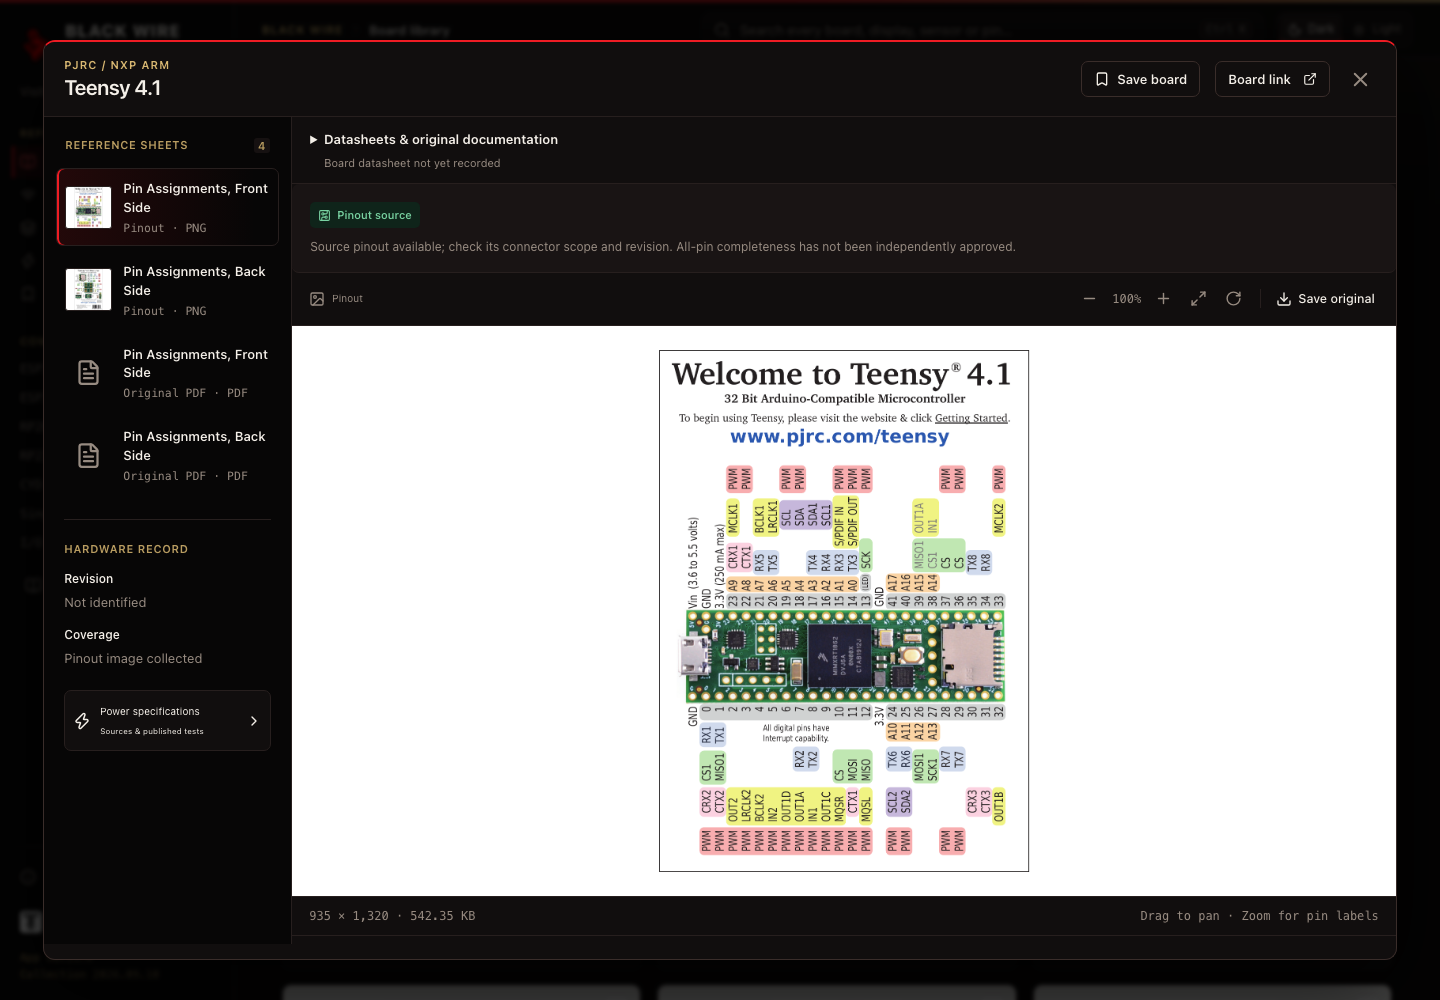This screenshot has height=1000, width=1440.
Task: Open Power specifications chevron
Action: pos(253,721)
